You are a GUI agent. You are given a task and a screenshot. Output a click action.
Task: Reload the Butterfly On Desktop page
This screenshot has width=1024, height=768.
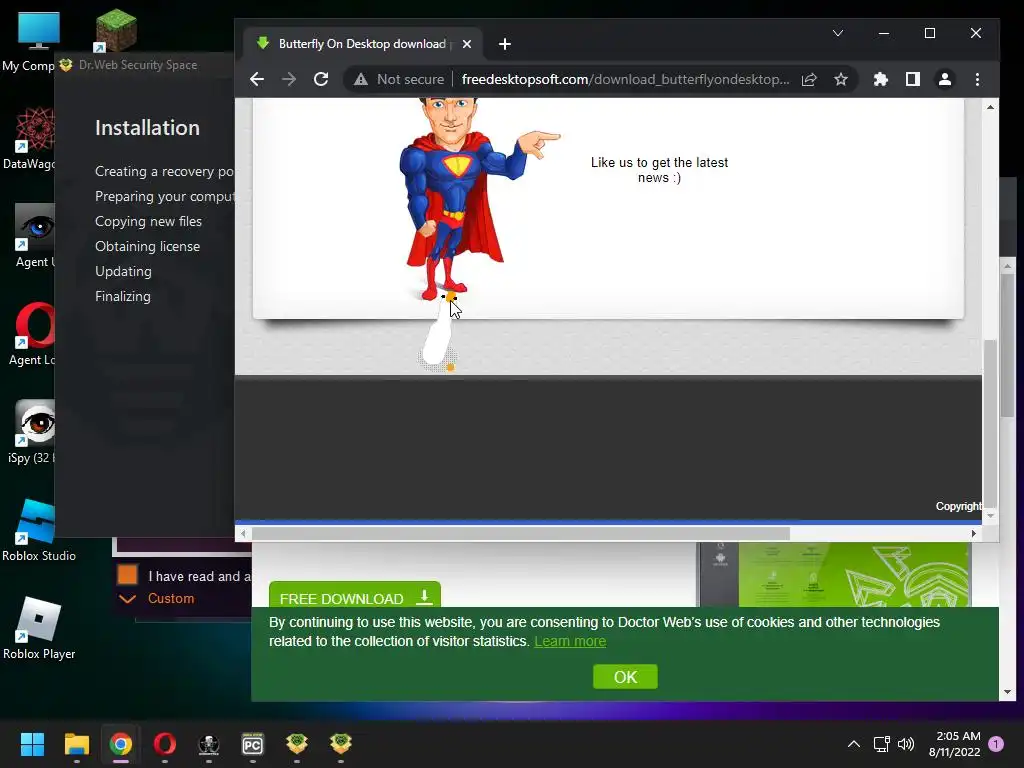tap(321, 80)
